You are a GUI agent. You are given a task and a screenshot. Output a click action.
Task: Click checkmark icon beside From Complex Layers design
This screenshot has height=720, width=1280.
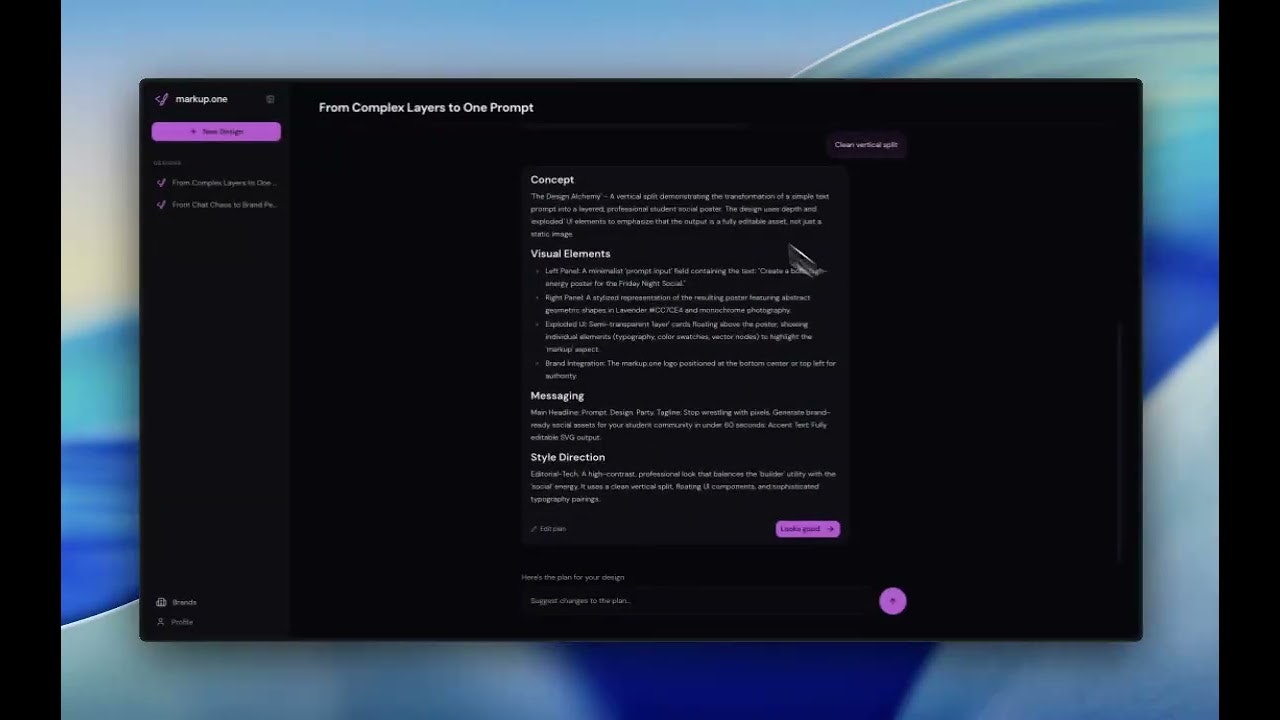coord(162,183)
